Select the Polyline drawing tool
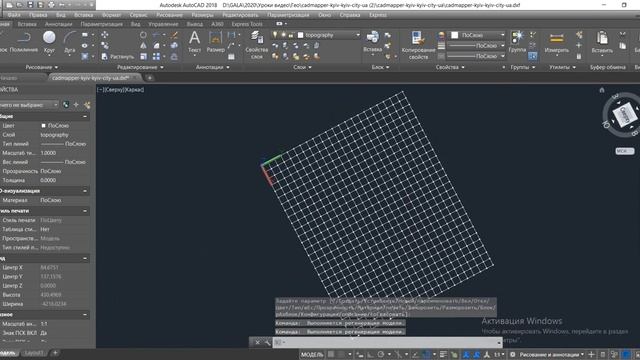The height and width of the screenshot is (360, 640). [23, 42]
